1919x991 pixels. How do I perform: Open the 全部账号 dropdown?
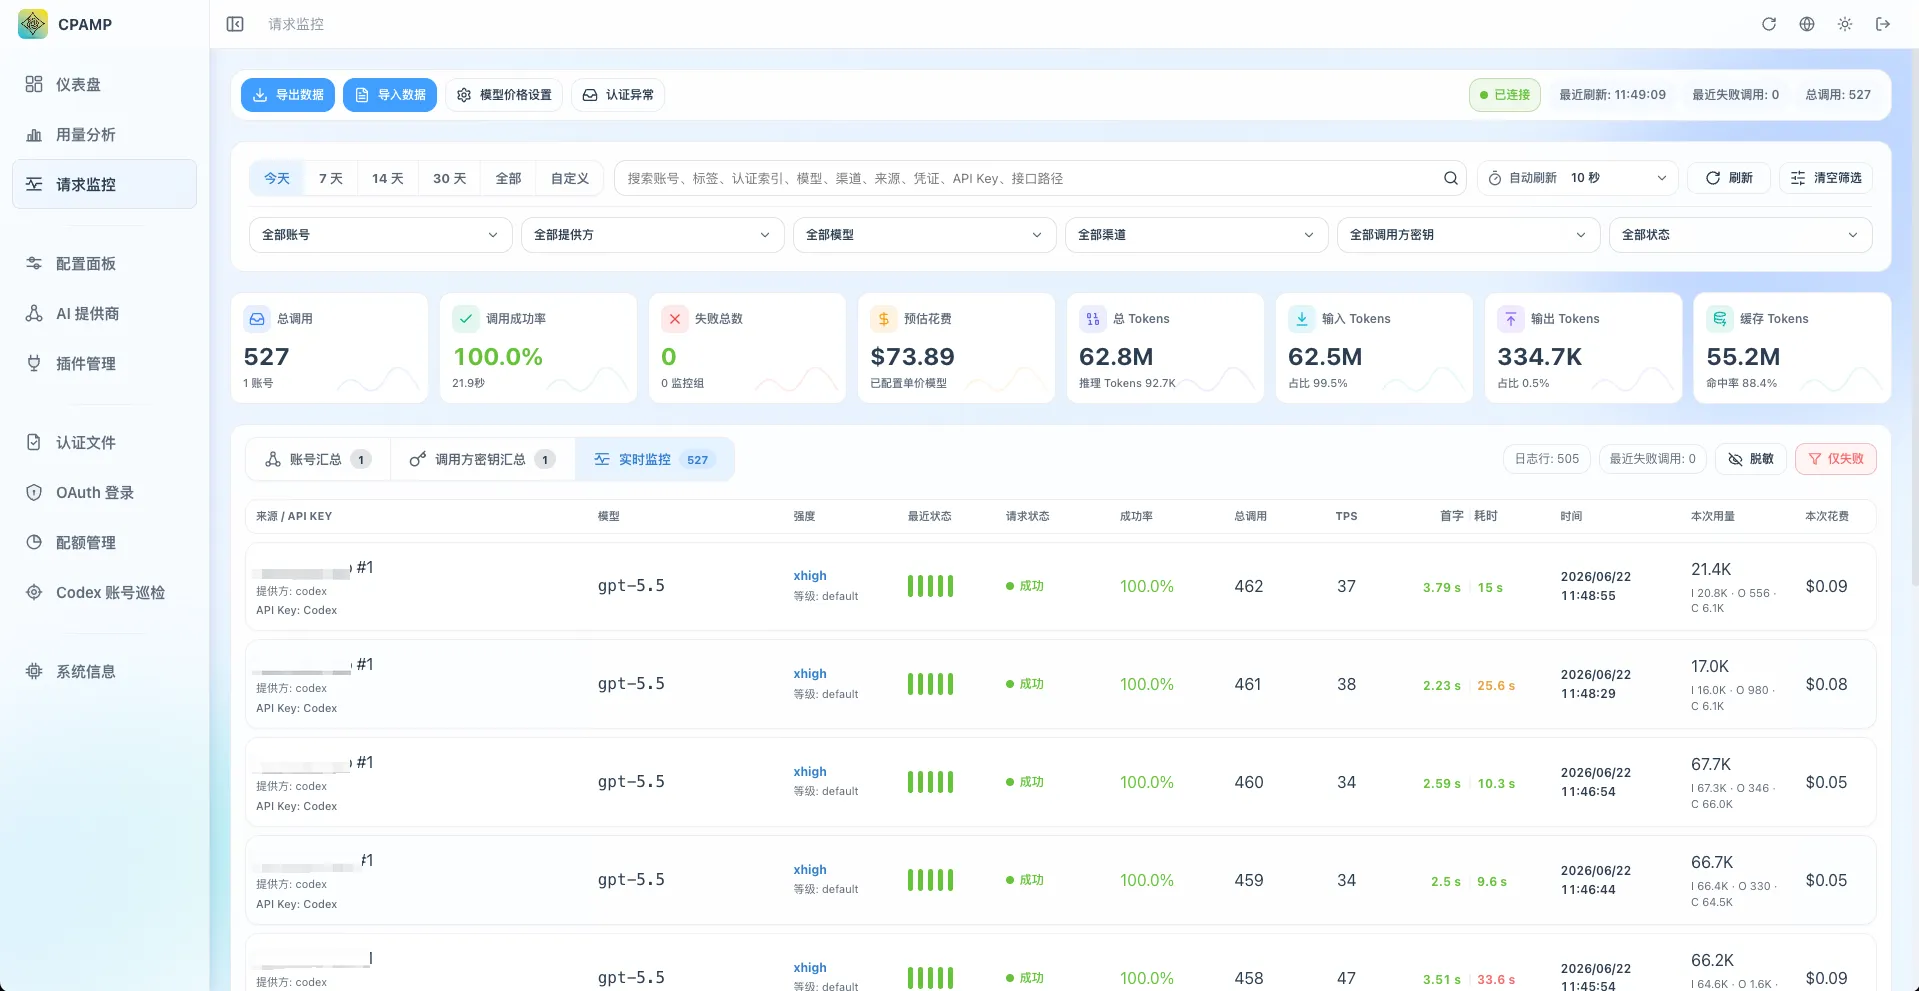point(380,235)
